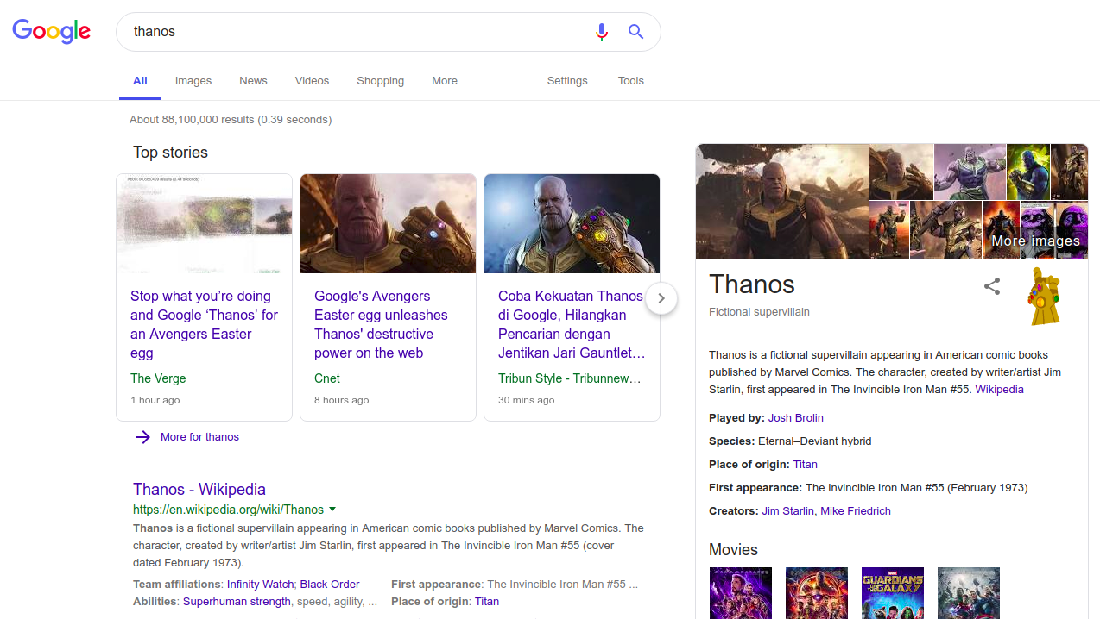Open Jim Starlin creator link
This screenshot has height=619, width=1100.
tap(788, 511)
